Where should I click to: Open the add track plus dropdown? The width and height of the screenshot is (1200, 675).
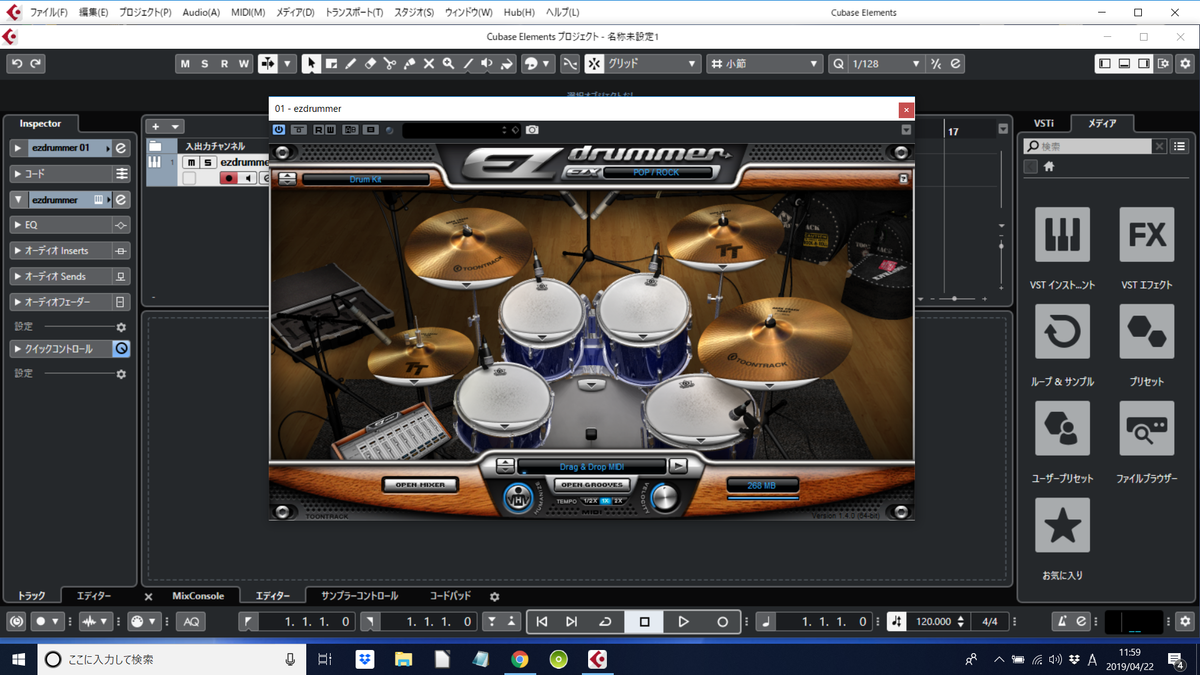[x=165, y=126]
